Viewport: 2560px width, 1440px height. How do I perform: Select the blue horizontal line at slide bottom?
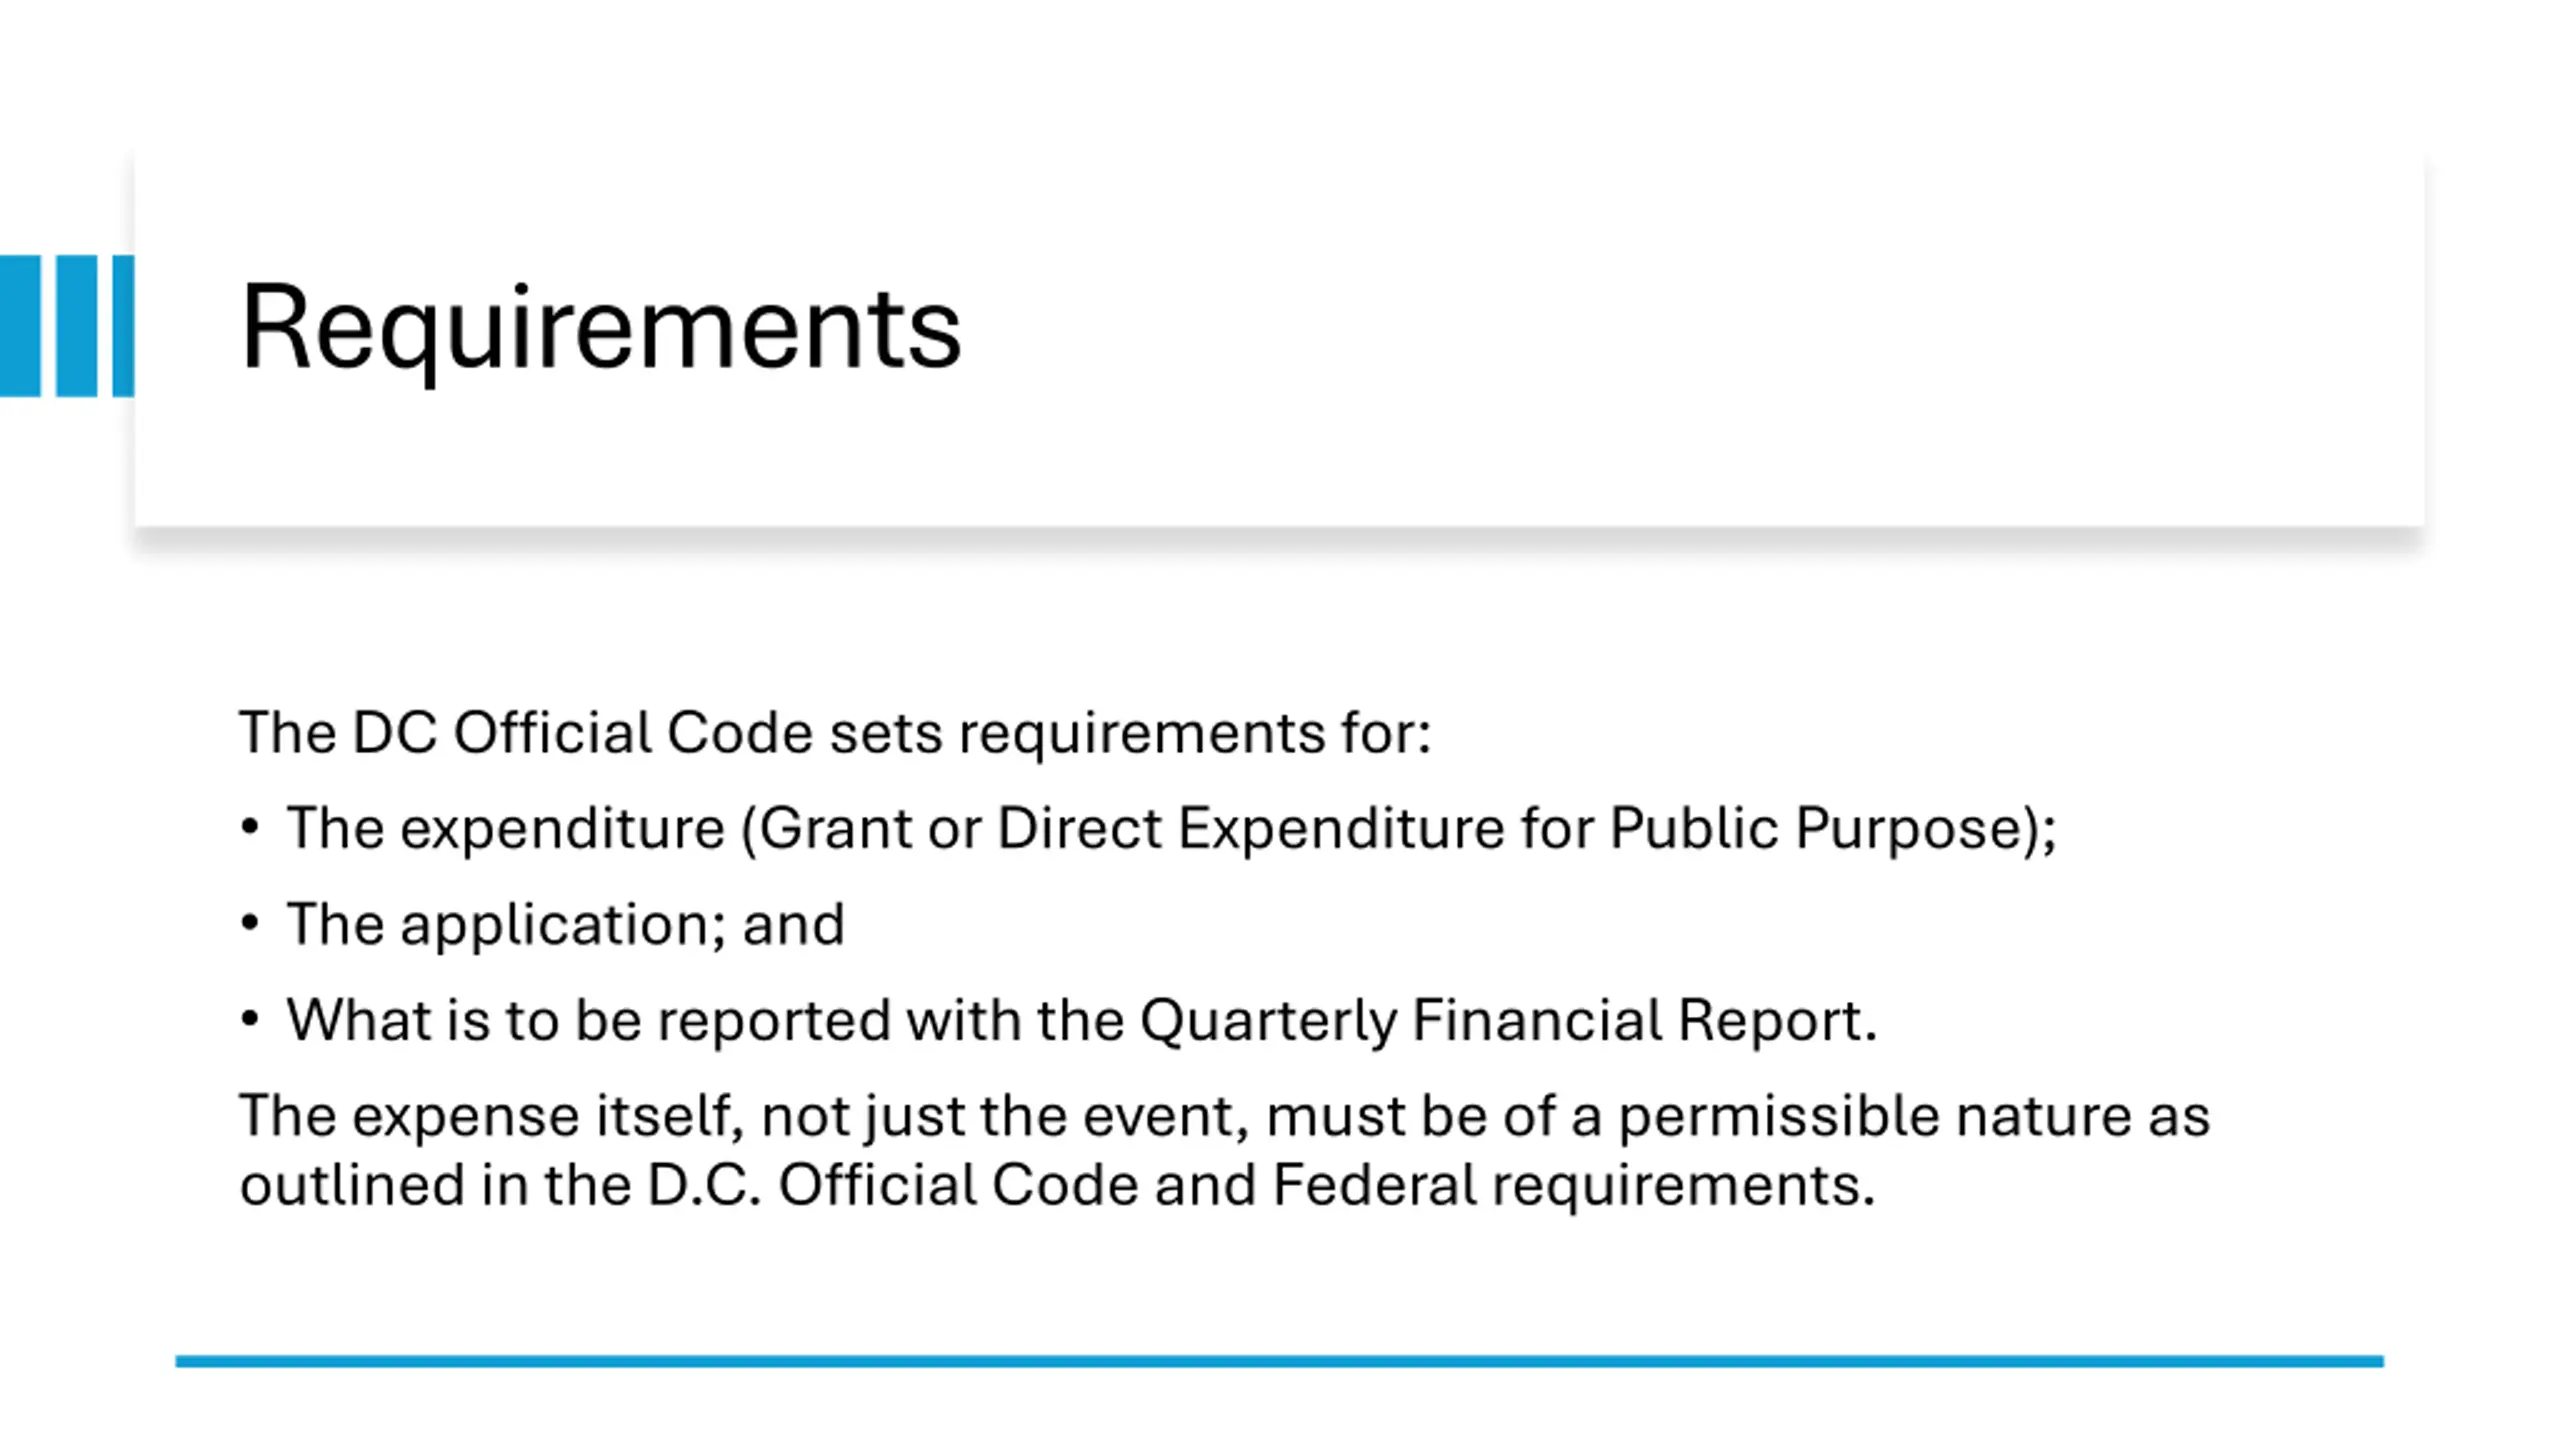click(x=1279, y=1361)
